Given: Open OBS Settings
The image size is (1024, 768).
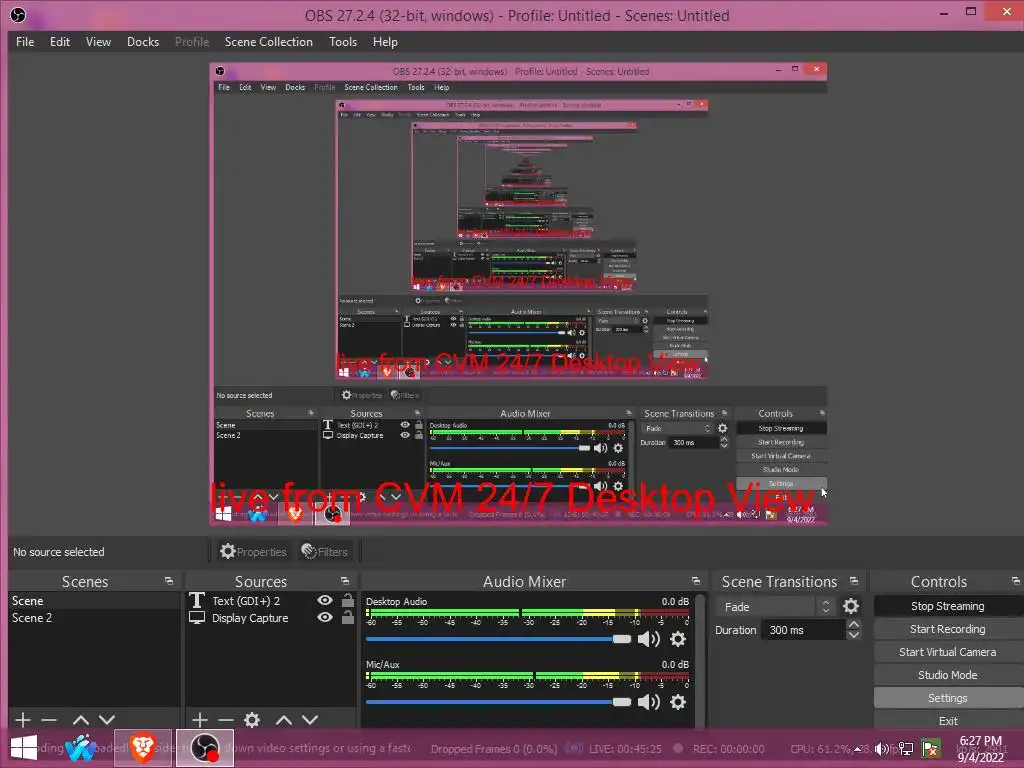Looking at the screenshot, I should (x=948, y=698).
